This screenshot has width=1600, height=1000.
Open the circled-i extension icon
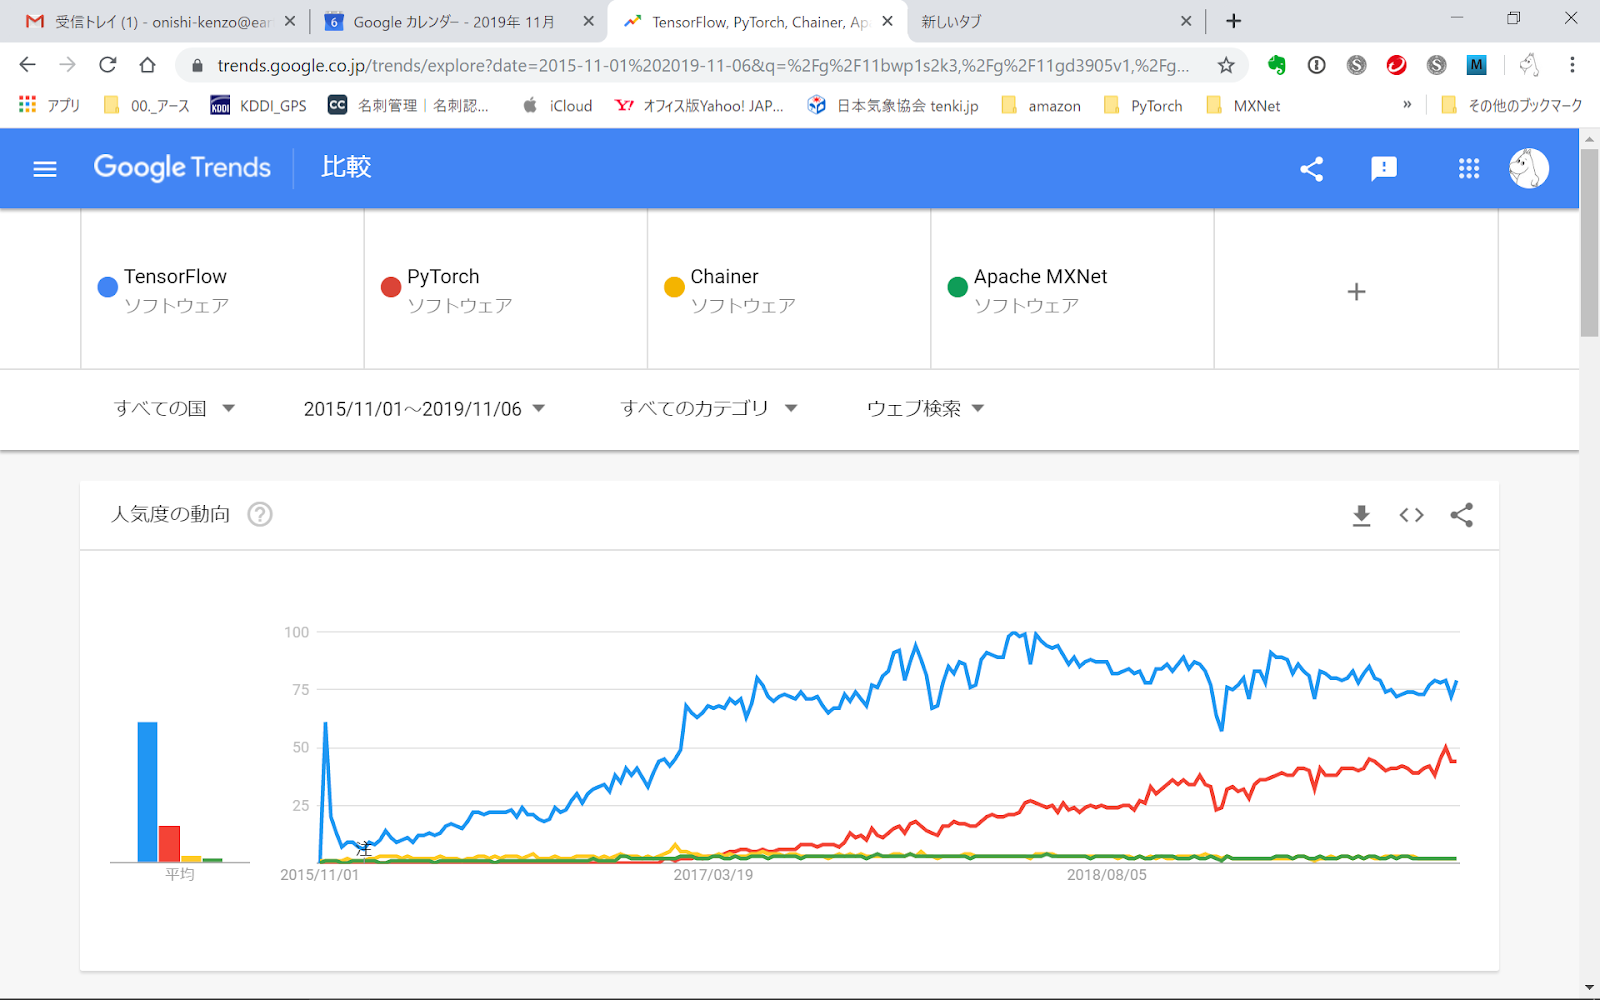(x=1316, y=65)
